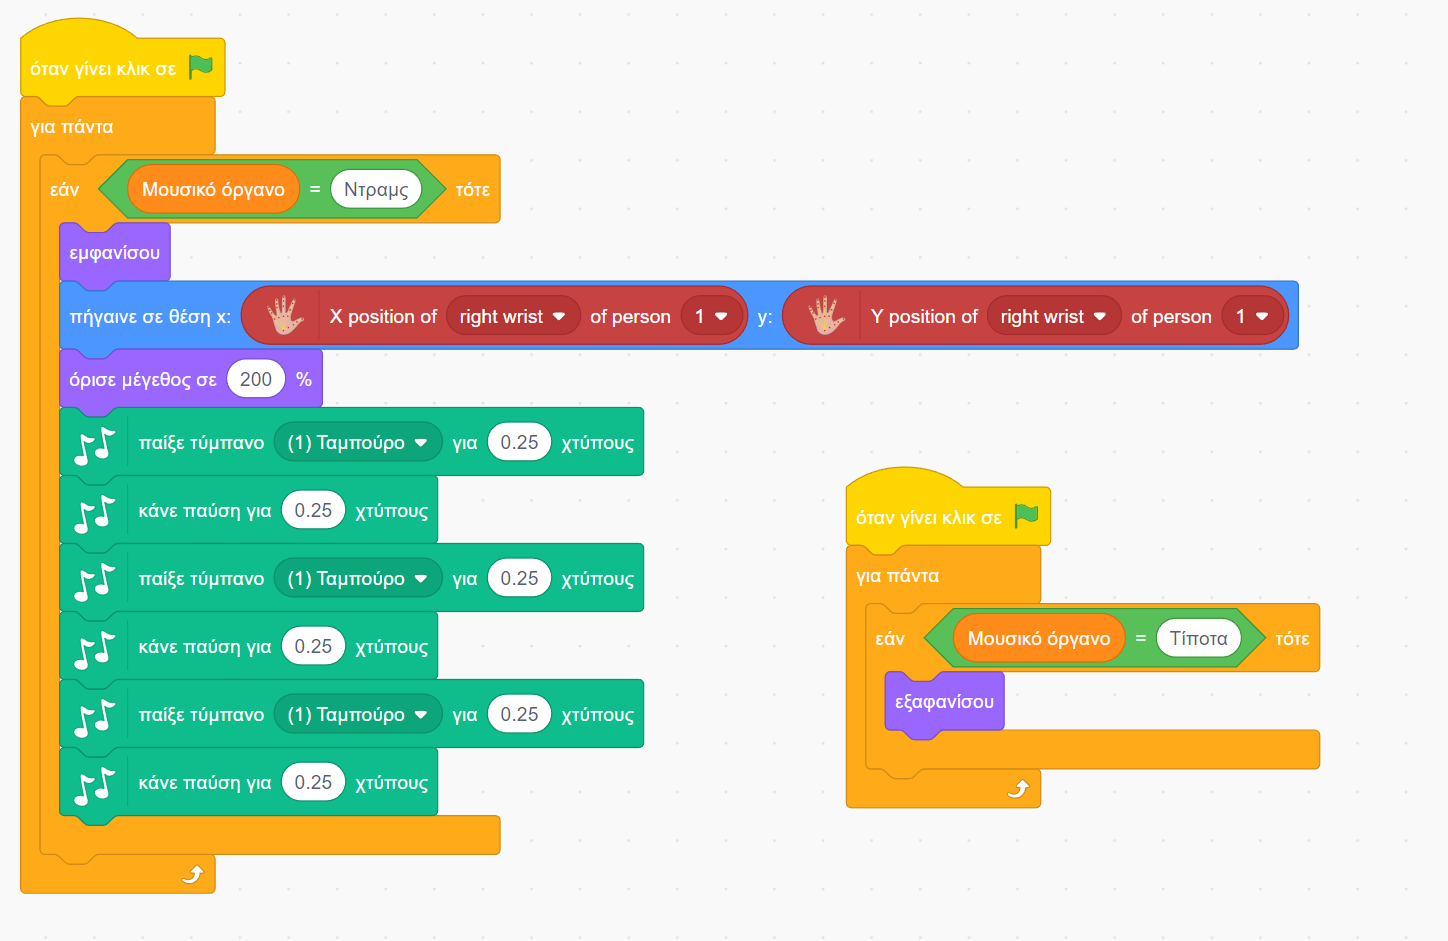Edit the 200 size percentage field
The width and height of the screenshot is (1448, 941).
click(256, 379)
